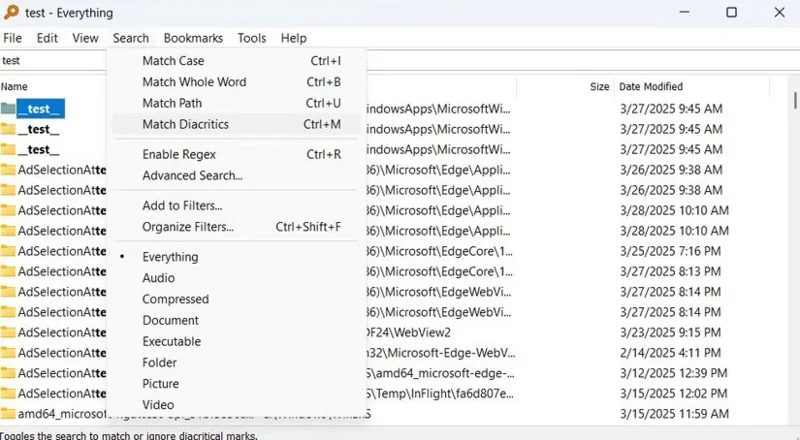Screen dimensions: 800x440
Task: Open the Tools menu
Action: tap(252, 38)
